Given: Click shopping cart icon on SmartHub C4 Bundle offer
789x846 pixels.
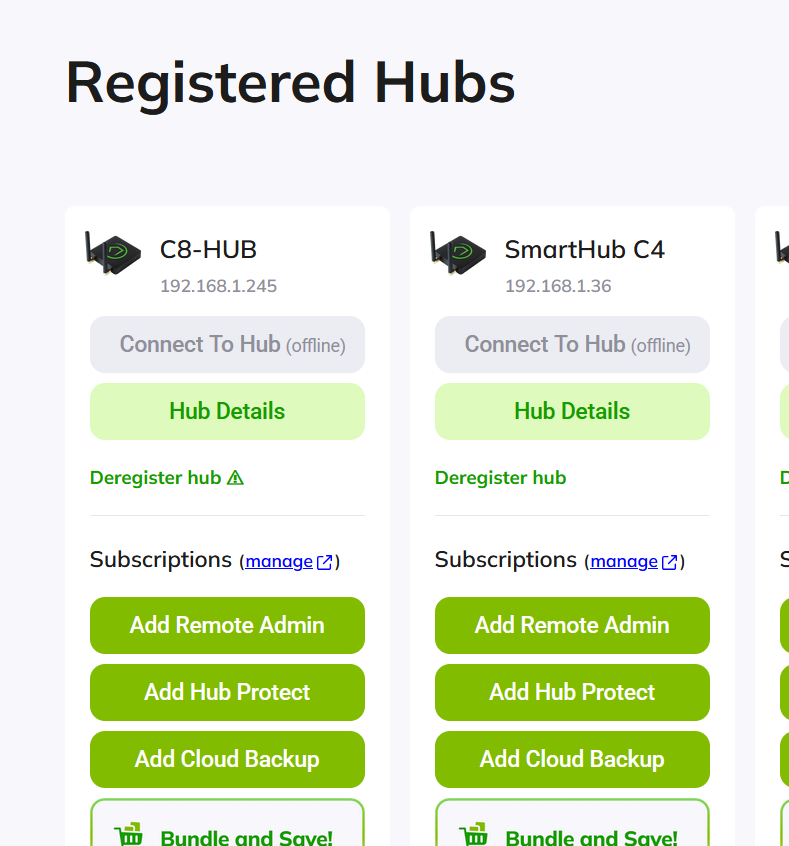Looking at the screenshot, I should coord(474,831).
